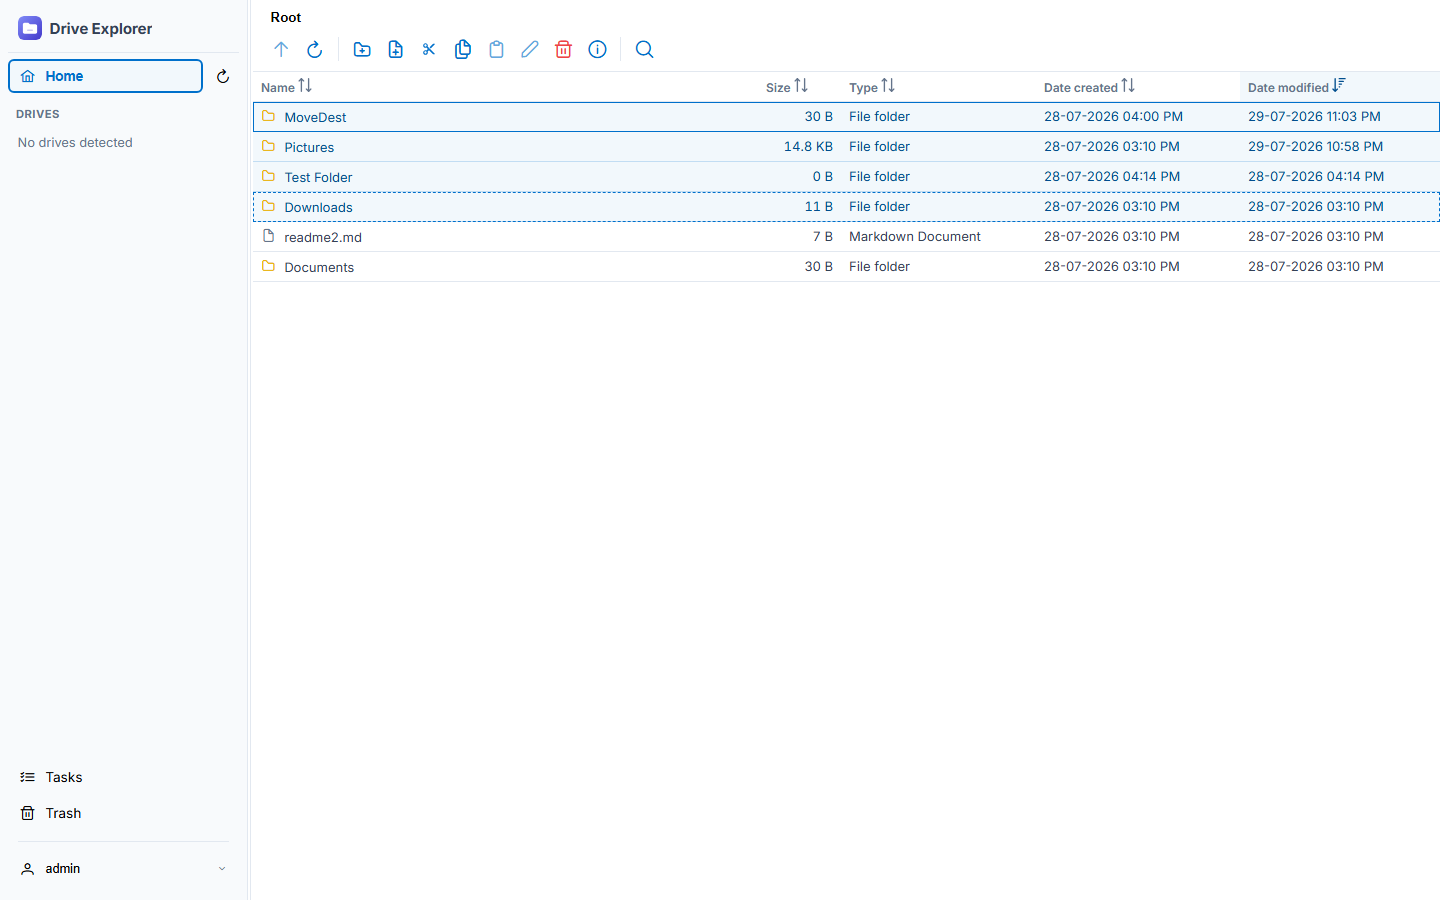Select the Downloads folder name
Viewport: 1440px width, 900px height.
tap(318, 207)
